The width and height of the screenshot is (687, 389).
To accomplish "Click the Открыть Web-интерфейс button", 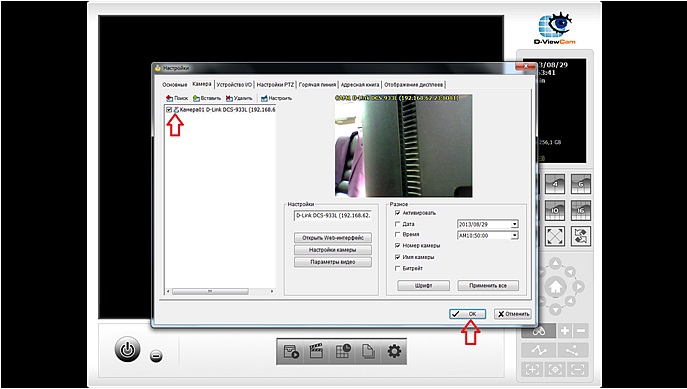I will click(333, 238).
